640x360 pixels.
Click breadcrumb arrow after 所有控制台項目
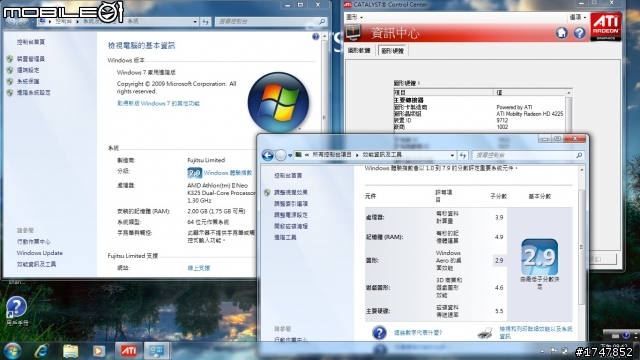[357, 155]
